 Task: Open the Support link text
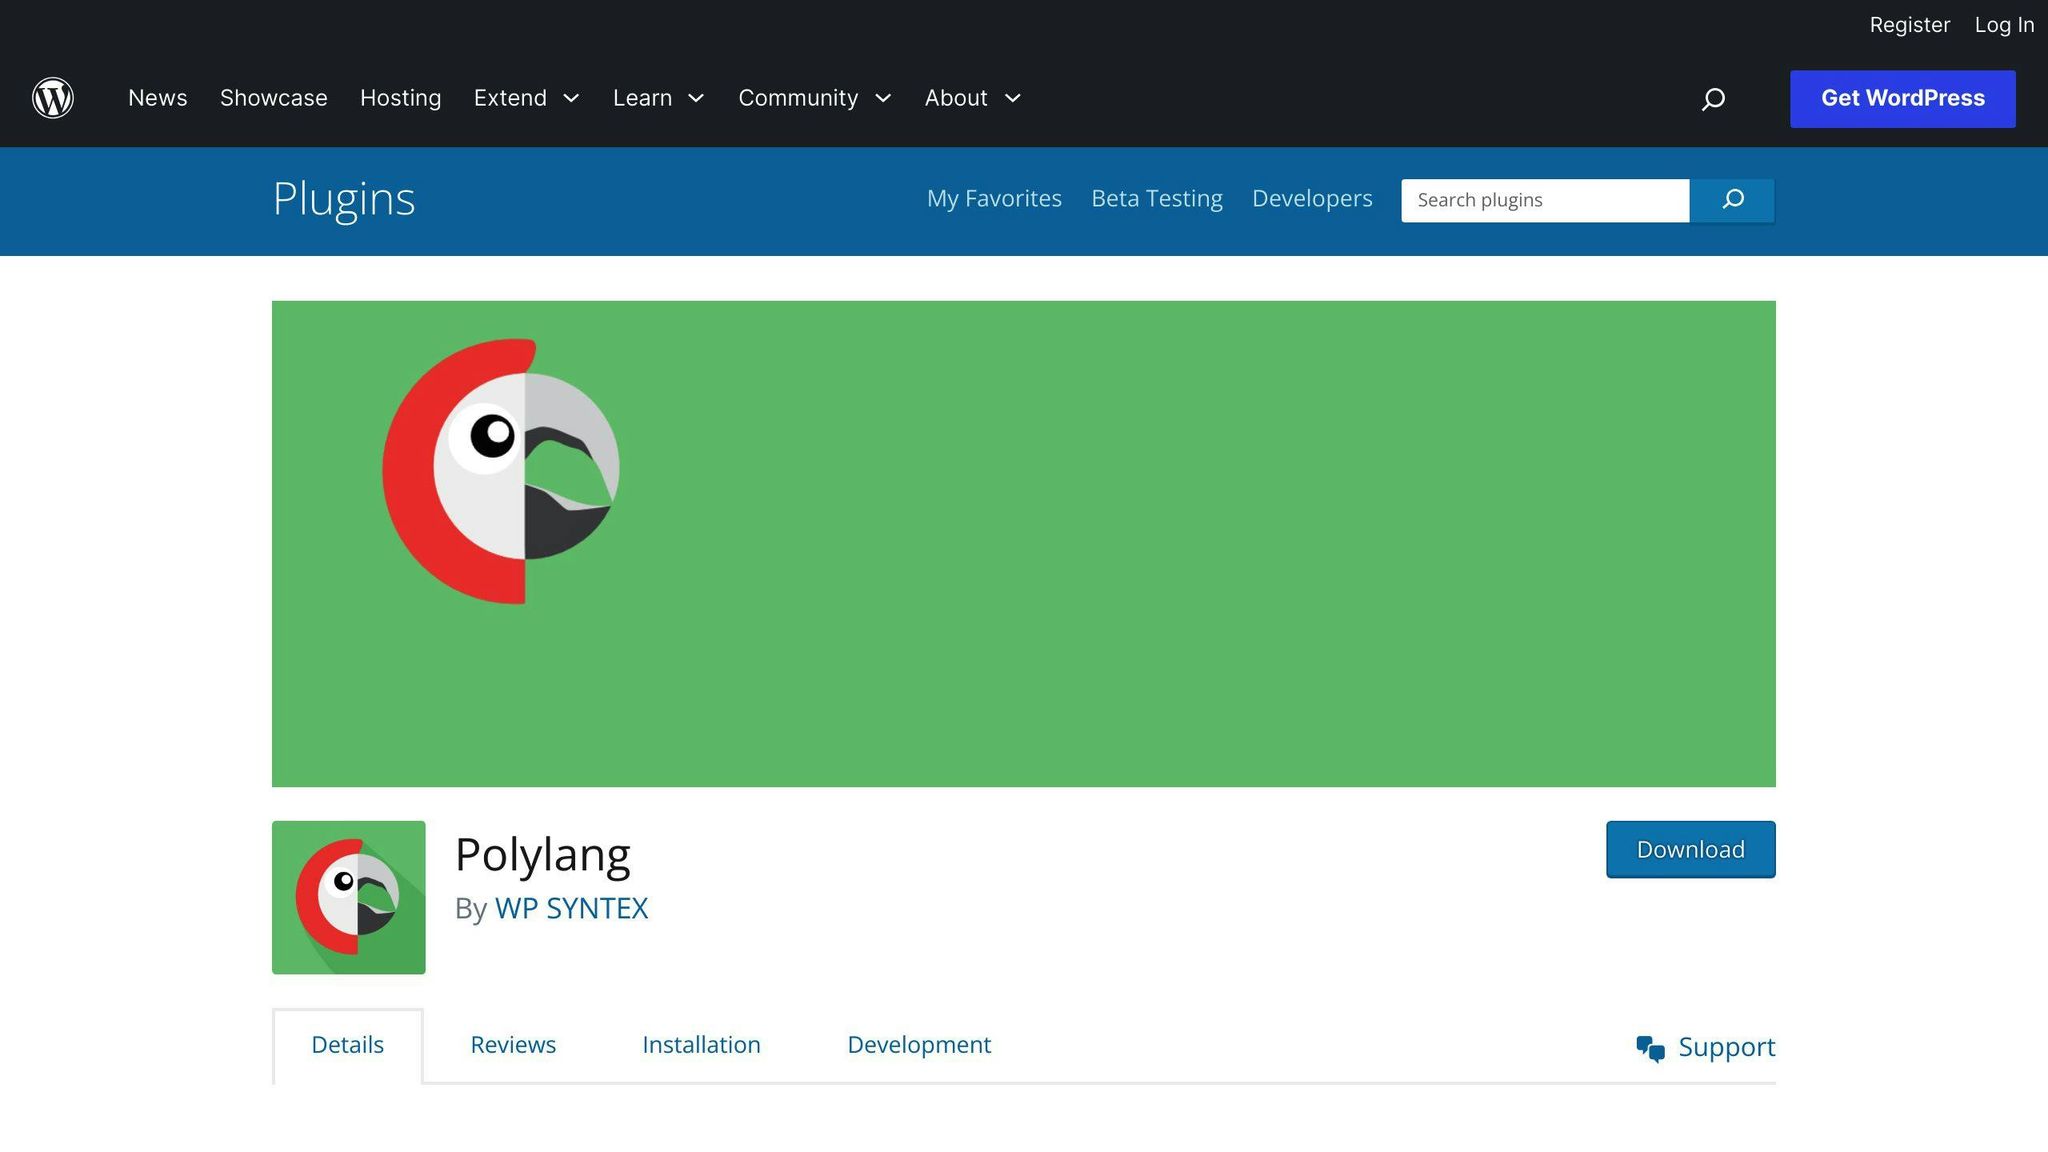point(1726,1047)
